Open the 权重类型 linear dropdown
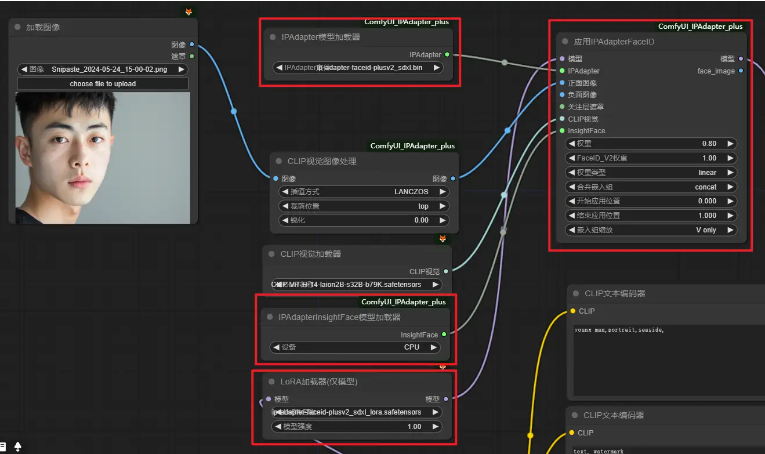Viewport: 765px width, 454px height. tap(651, 172)
